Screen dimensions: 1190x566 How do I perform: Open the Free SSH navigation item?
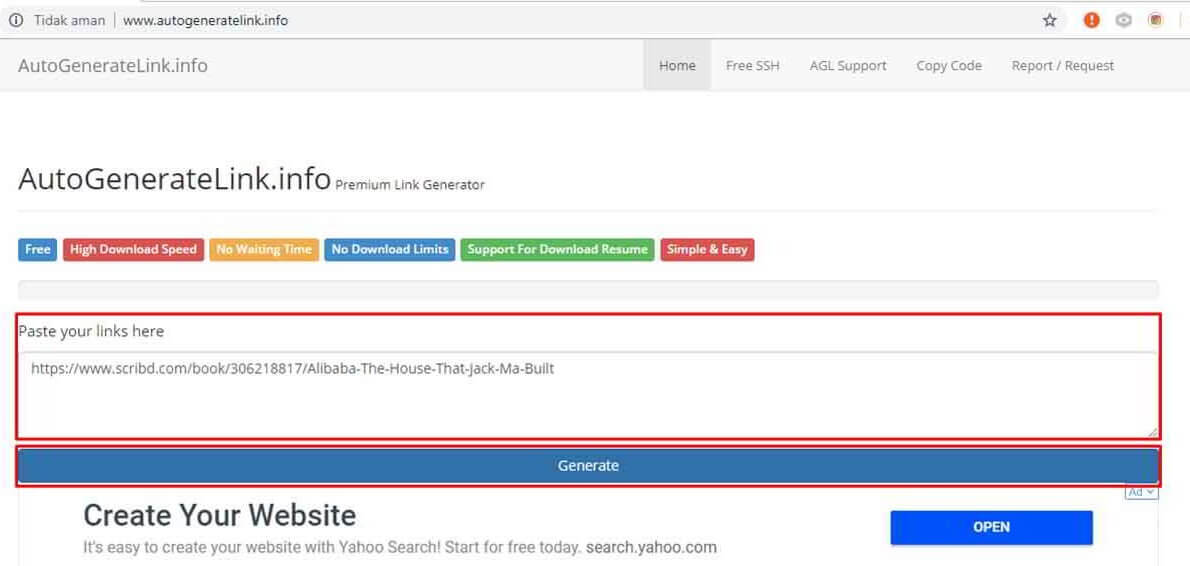pos(752,65)
